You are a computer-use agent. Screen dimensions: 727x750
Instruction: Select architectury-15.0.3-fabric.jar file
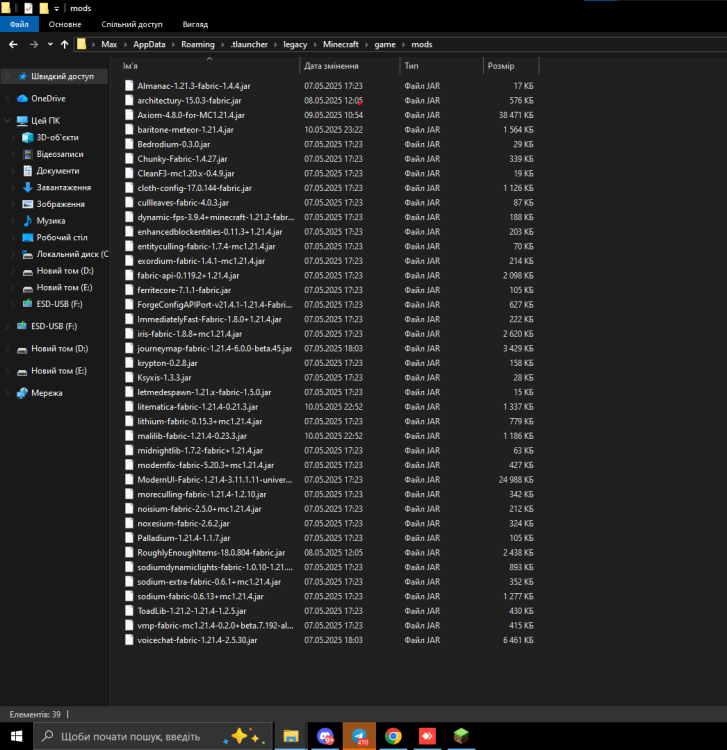click(x=189, y=100)
